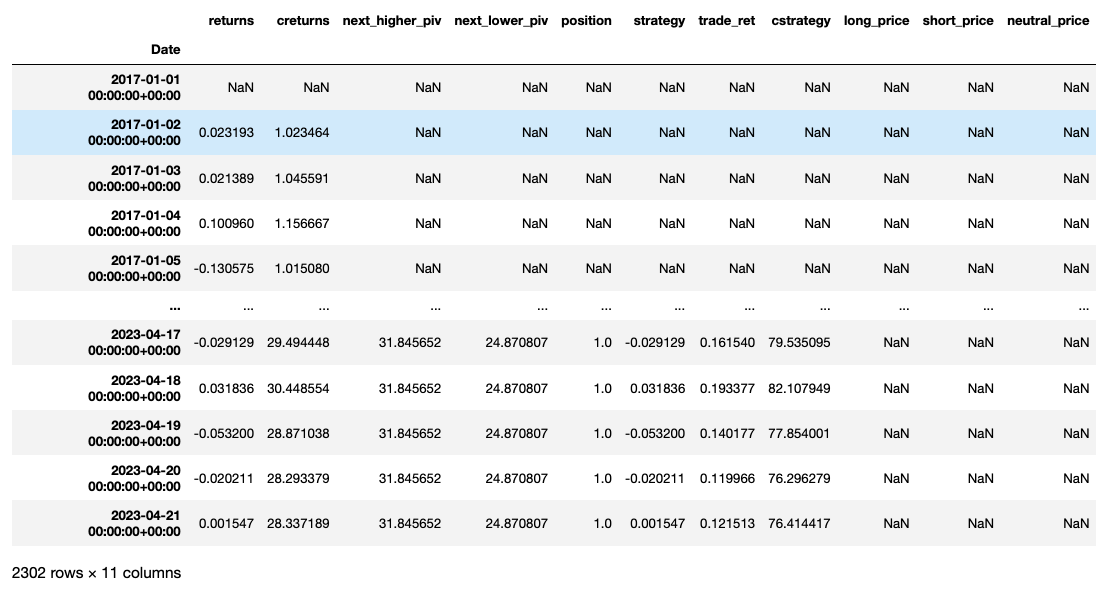Click the 'position' column header

pos(586,21)
